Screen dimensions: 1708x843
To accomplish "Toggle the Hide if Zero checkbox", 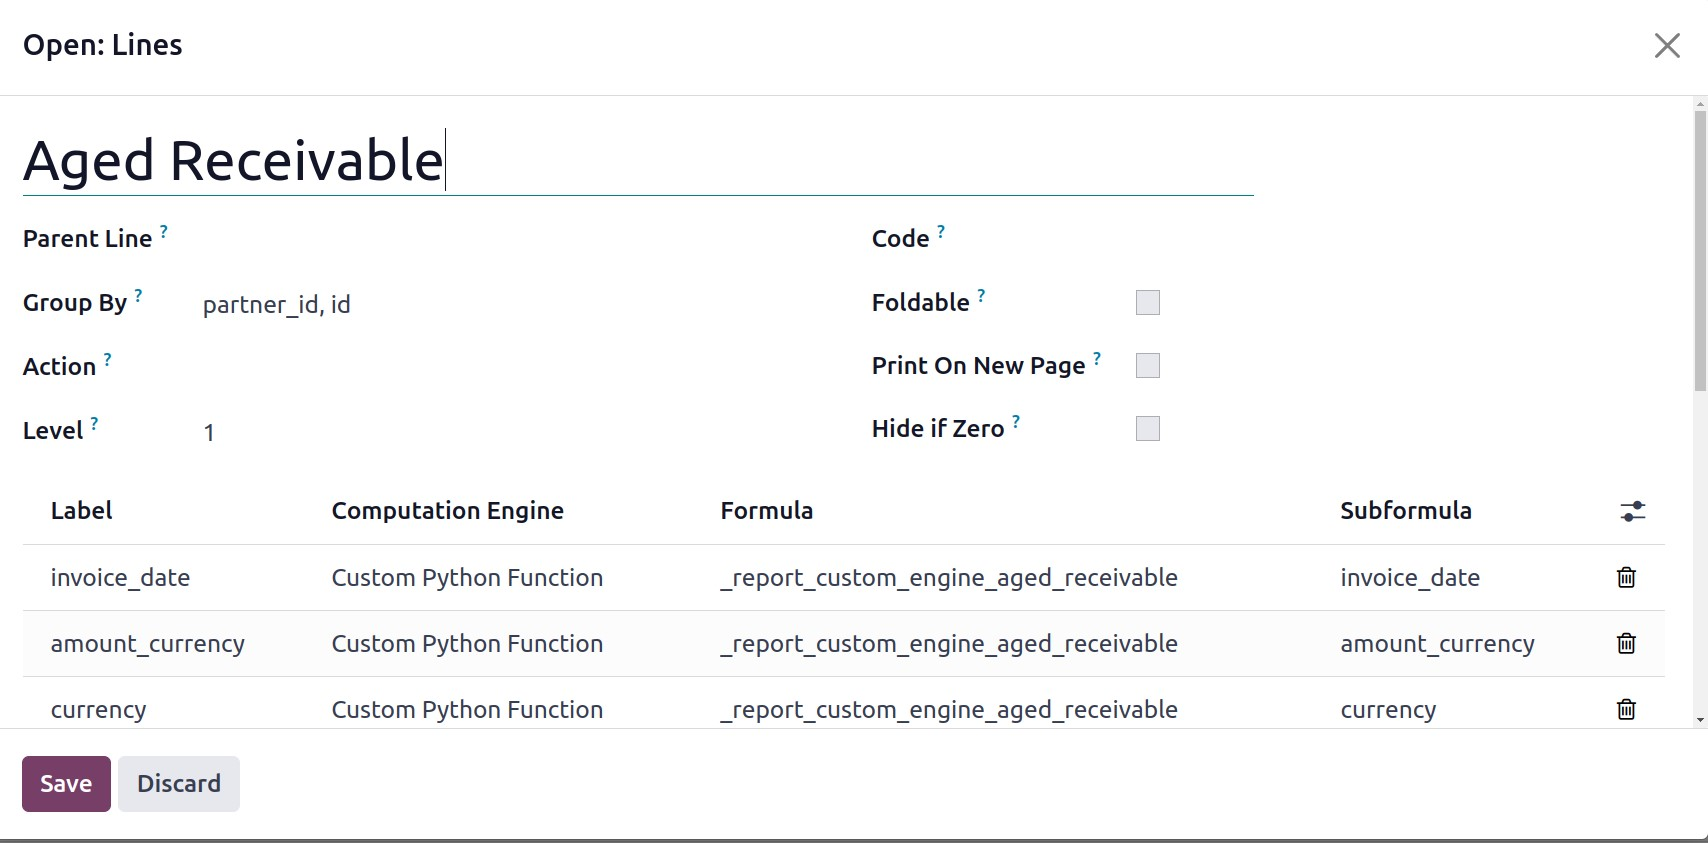I will click(x=1147, y=429).
